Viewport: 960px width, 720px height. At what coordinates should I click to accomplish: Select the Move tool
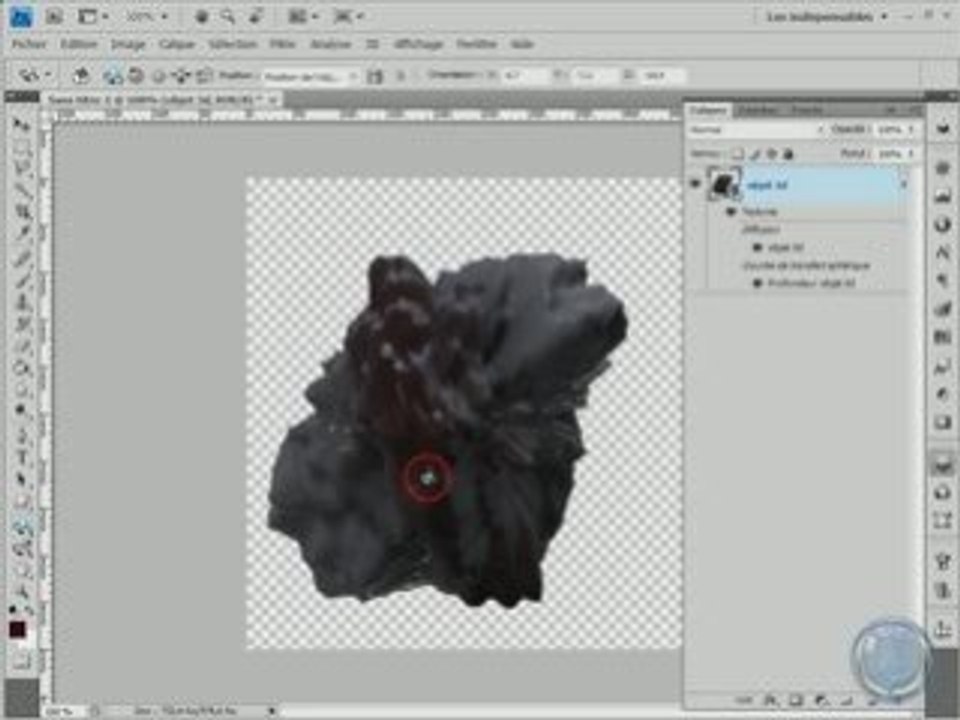coord(22,125)
